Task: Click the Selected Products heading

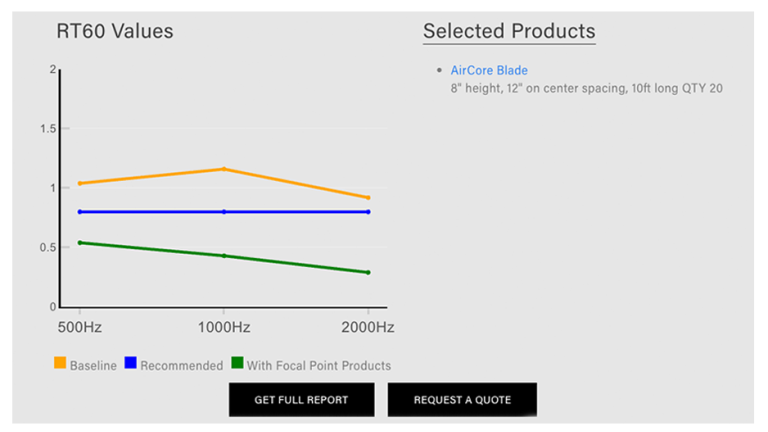Action: (509, 31)
